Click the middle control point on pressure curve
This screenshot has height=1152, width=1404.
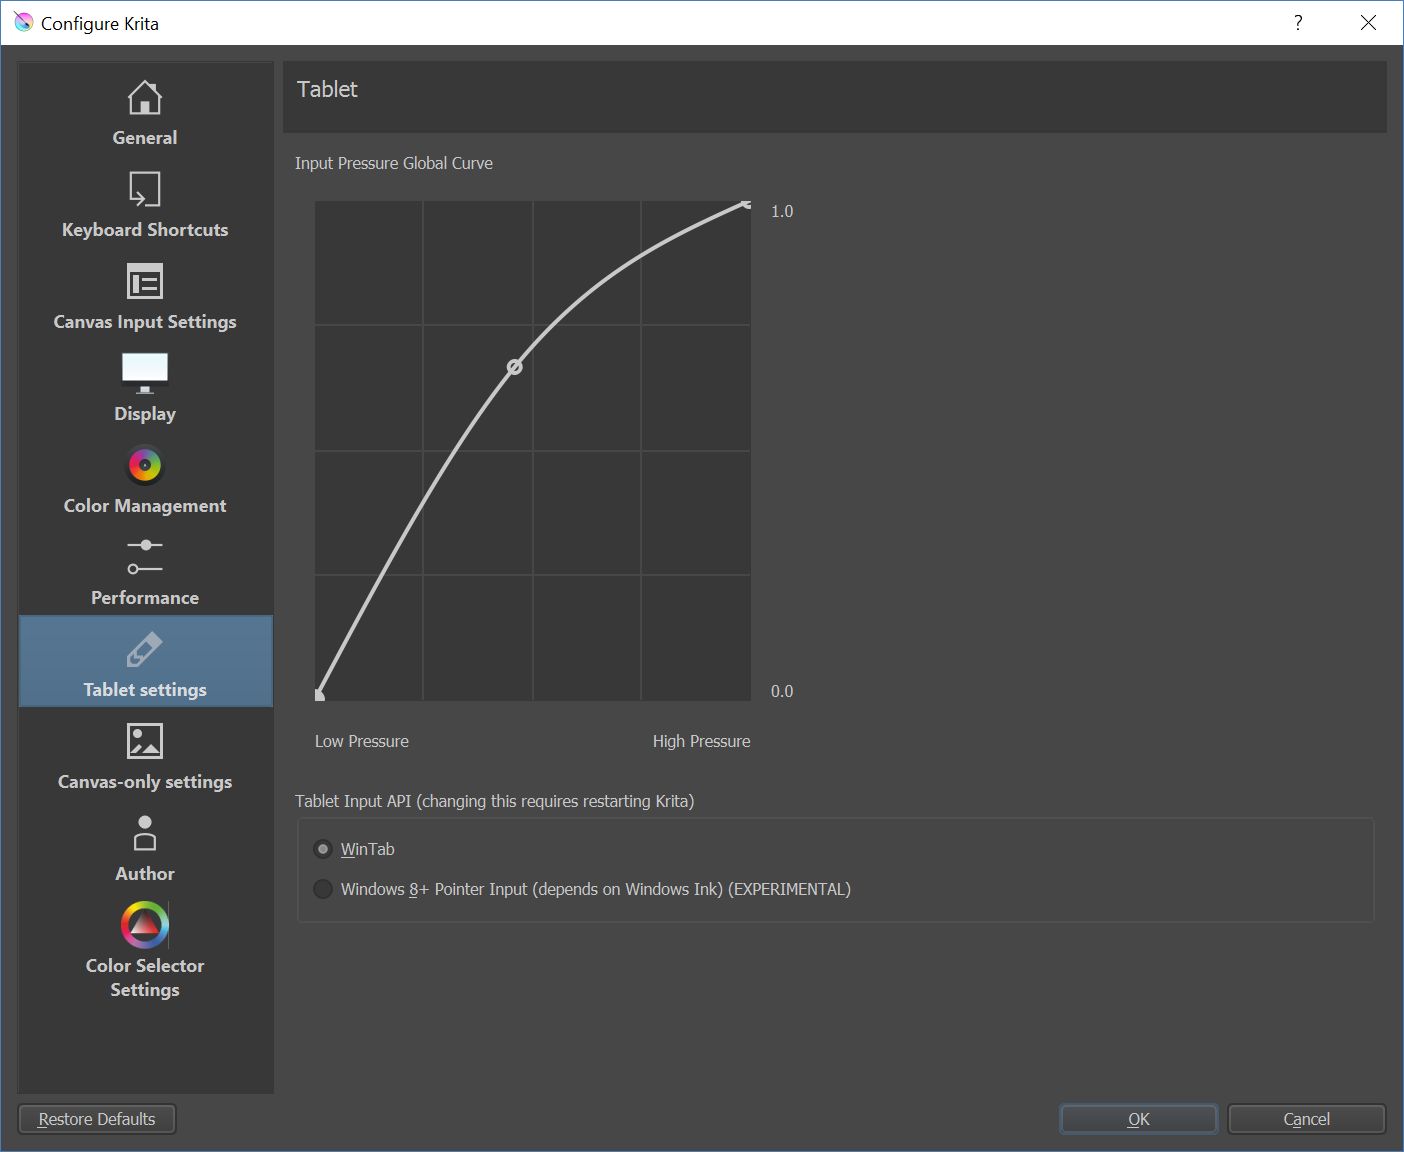[514, 367]
